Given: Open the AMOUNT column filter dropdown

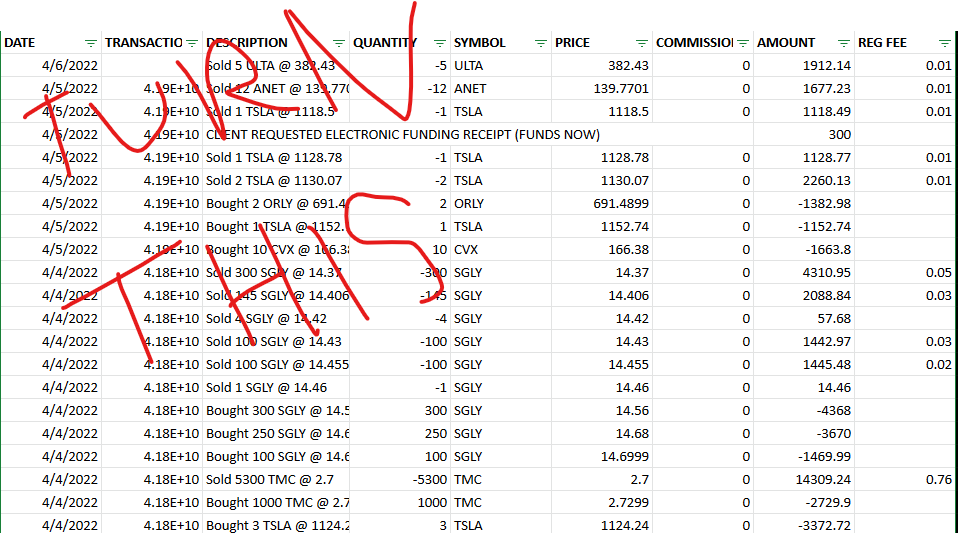Looking at the screenshot, I should coord(844,43).
